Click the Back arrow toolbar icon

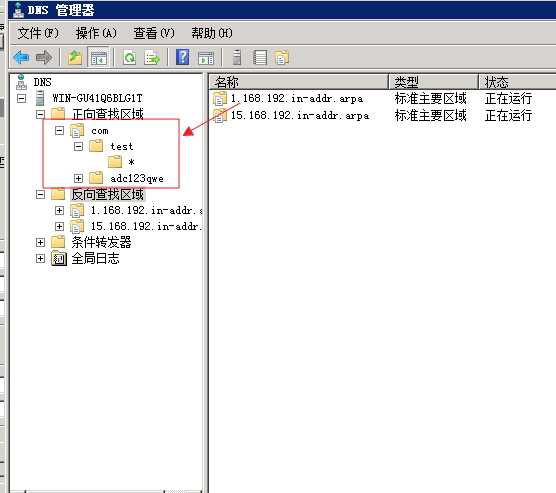21,57
